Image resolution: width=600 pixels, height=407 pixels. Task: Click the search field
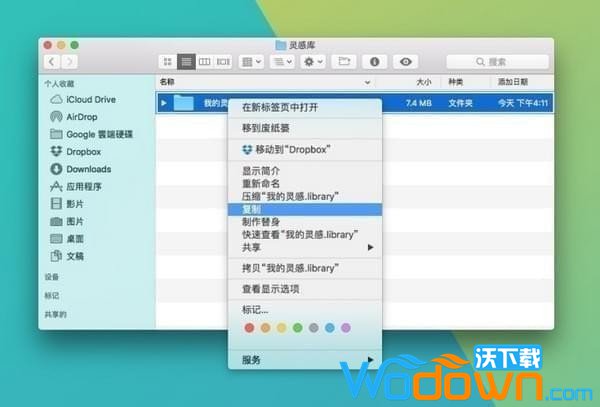tap(497, 62)
